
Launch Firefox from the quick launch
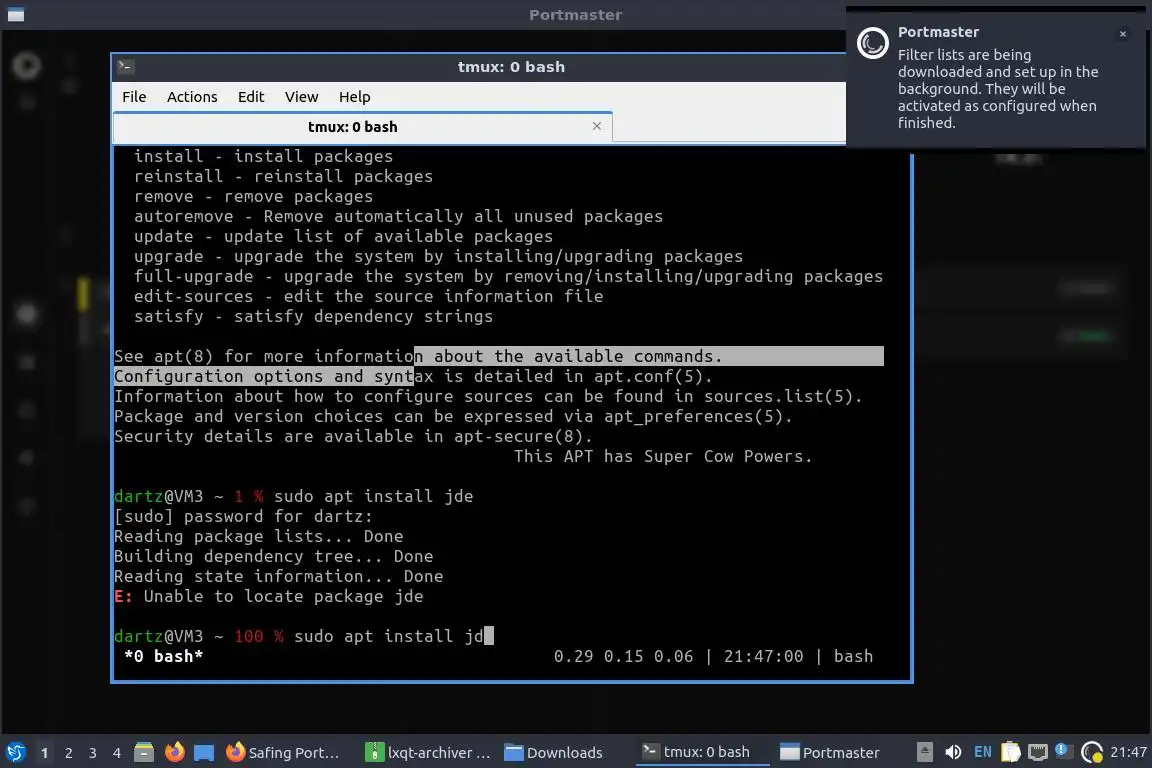(x=174, y=752)
